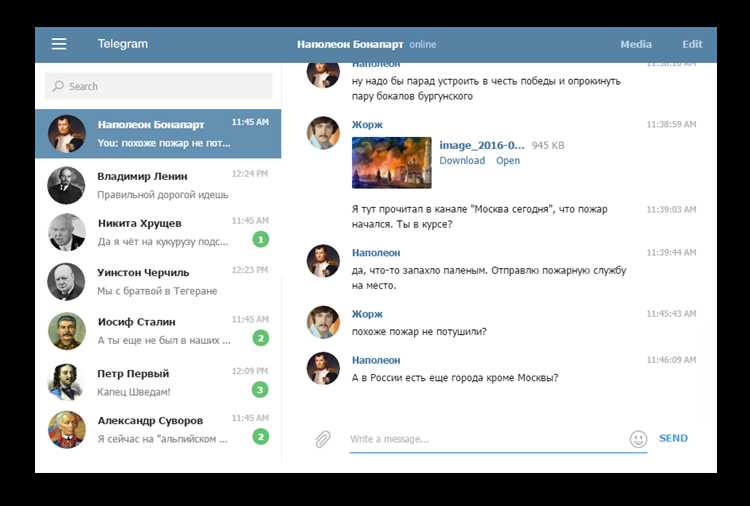Click Edit in the header

click(x=692, y=44)
